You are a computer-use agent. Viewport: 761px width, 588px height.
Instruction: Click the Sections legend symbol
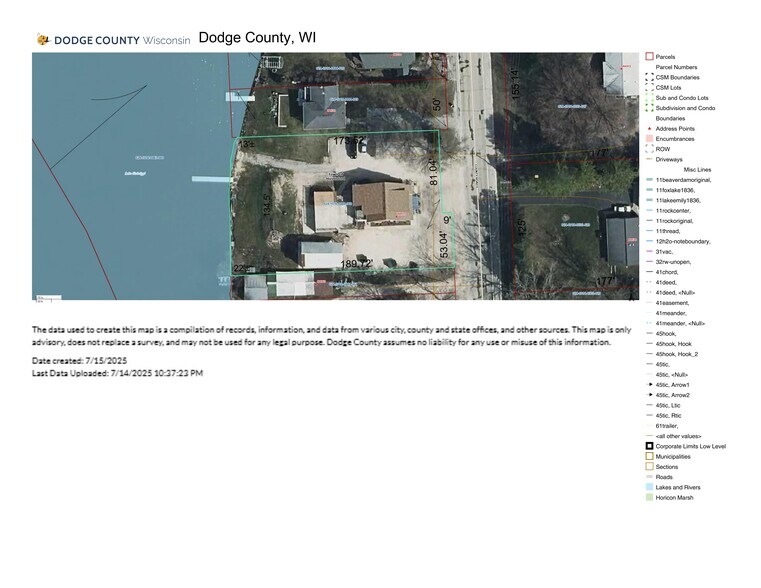[649, 467]
